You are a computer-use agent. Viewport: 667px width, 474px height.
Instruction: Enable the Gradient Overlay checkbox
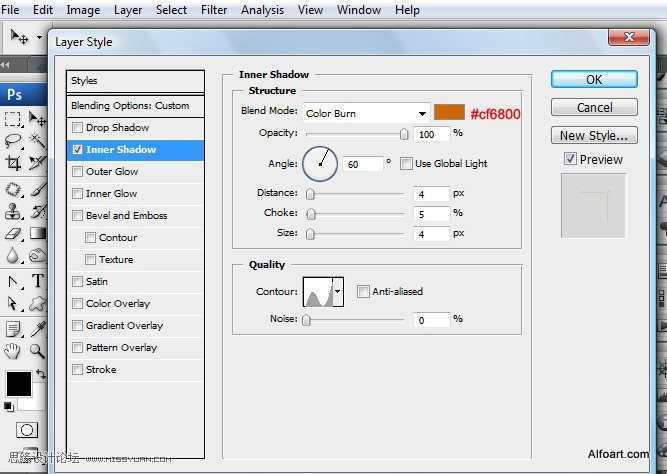point(77,326)
